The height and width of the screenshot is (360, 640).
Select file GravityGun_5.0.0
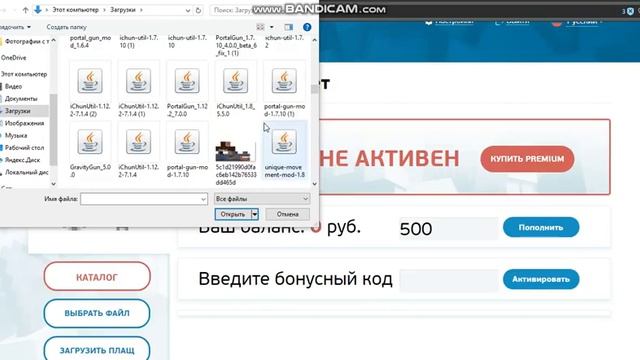click(90, 151)
